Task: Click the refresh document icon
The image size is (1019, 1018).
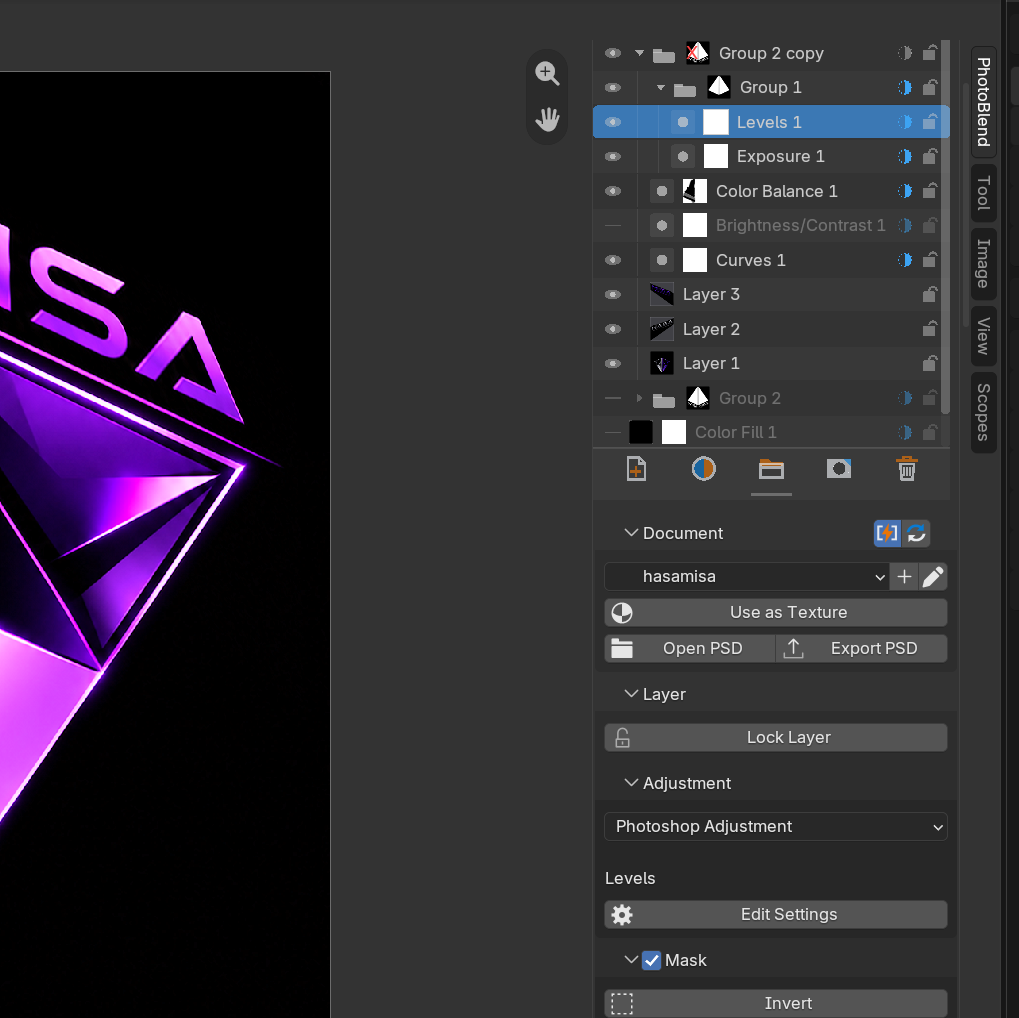Action: click(x=916, y=534)
